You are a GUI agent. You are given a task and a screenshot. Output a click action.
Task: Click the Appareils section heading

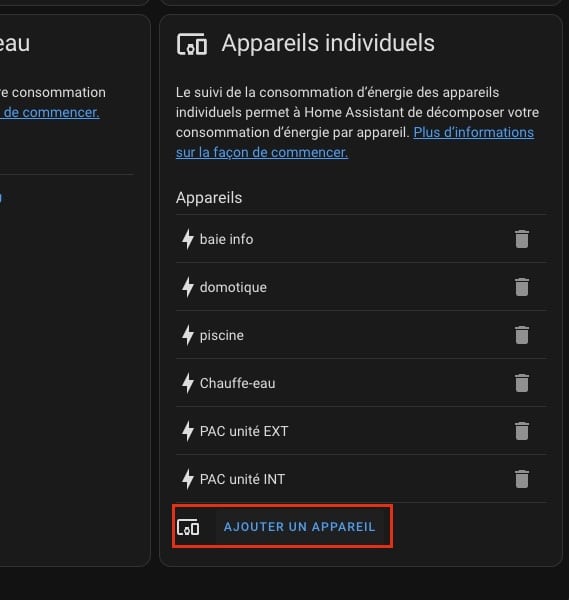click(x=209, y=198)
